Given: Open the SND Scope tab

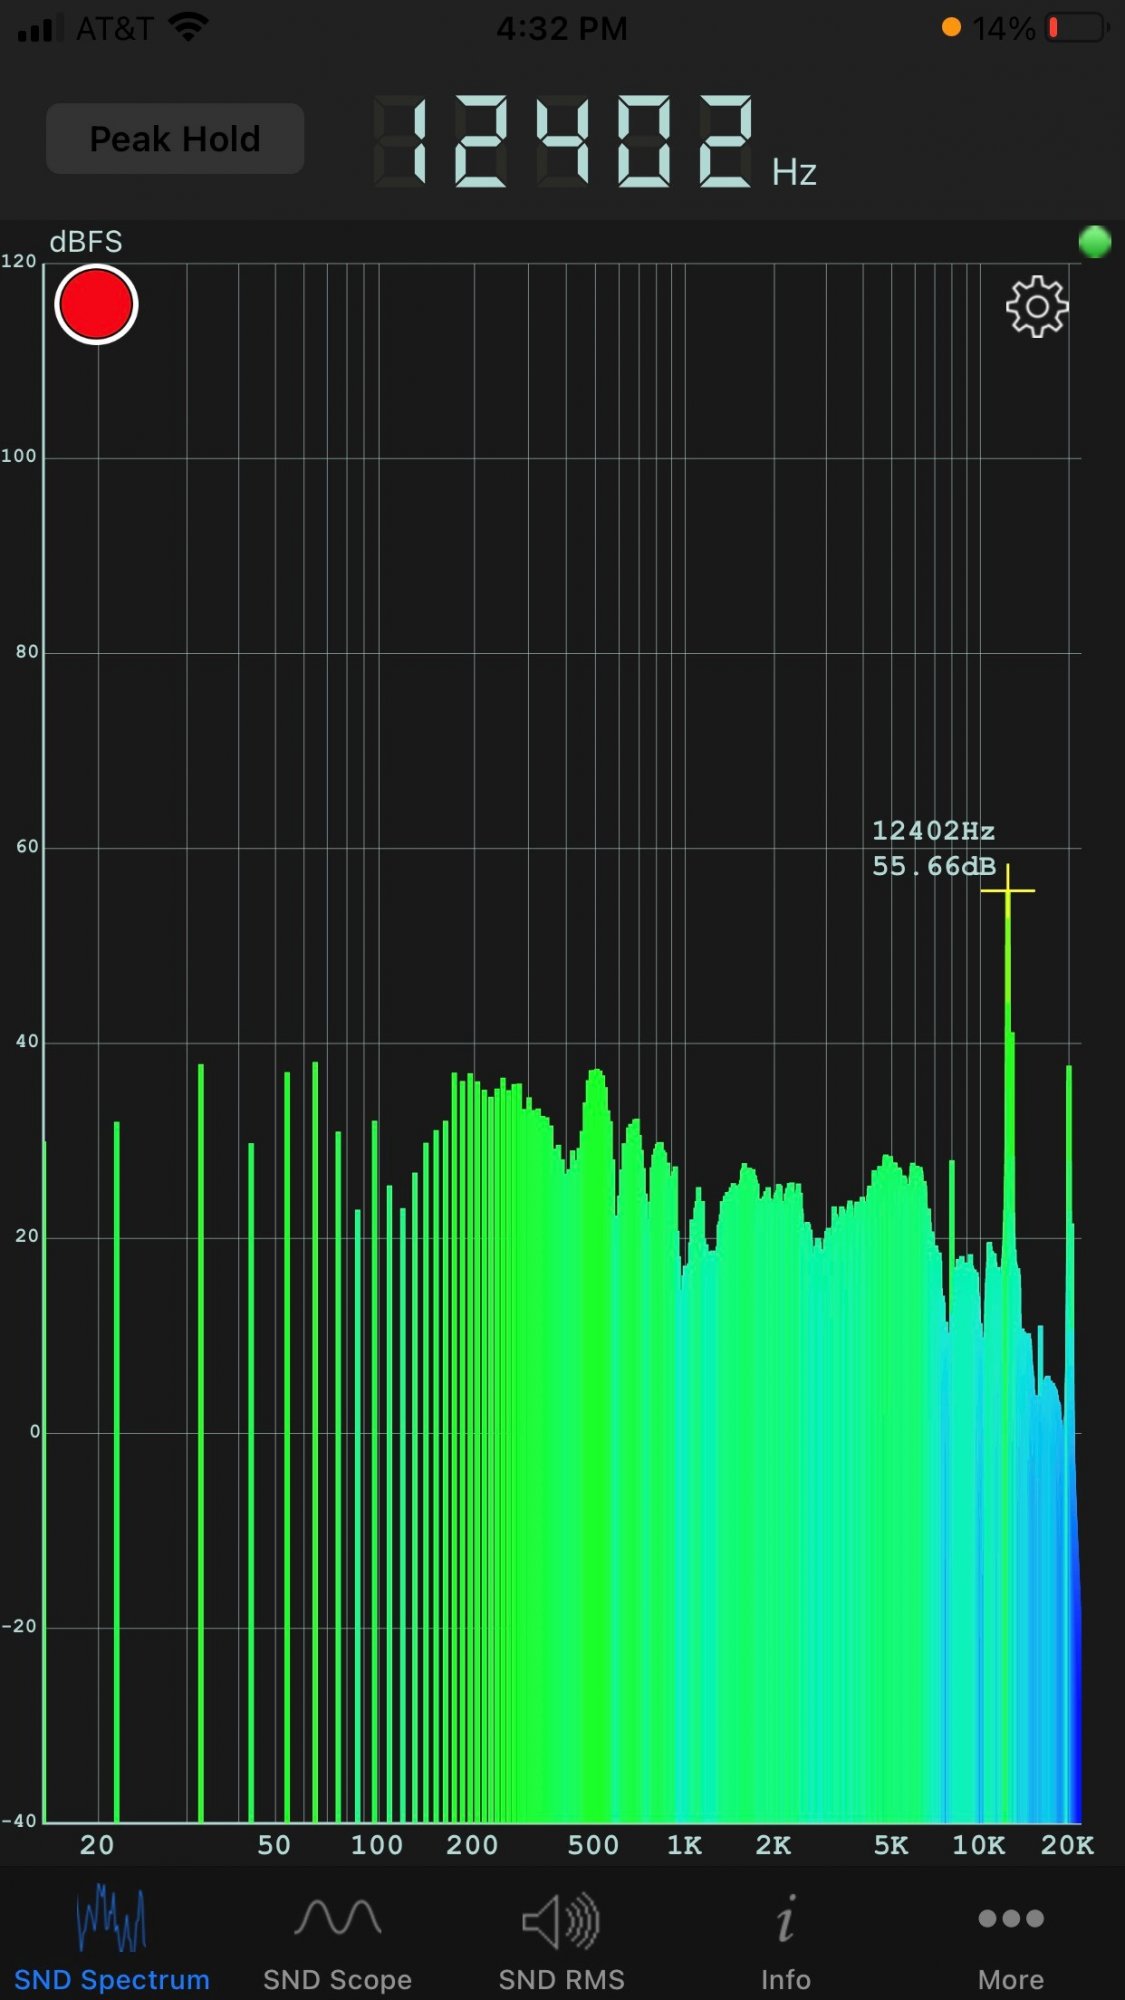Looking at the screenshot, I should pyautogui.click(x=337, y=1939).
